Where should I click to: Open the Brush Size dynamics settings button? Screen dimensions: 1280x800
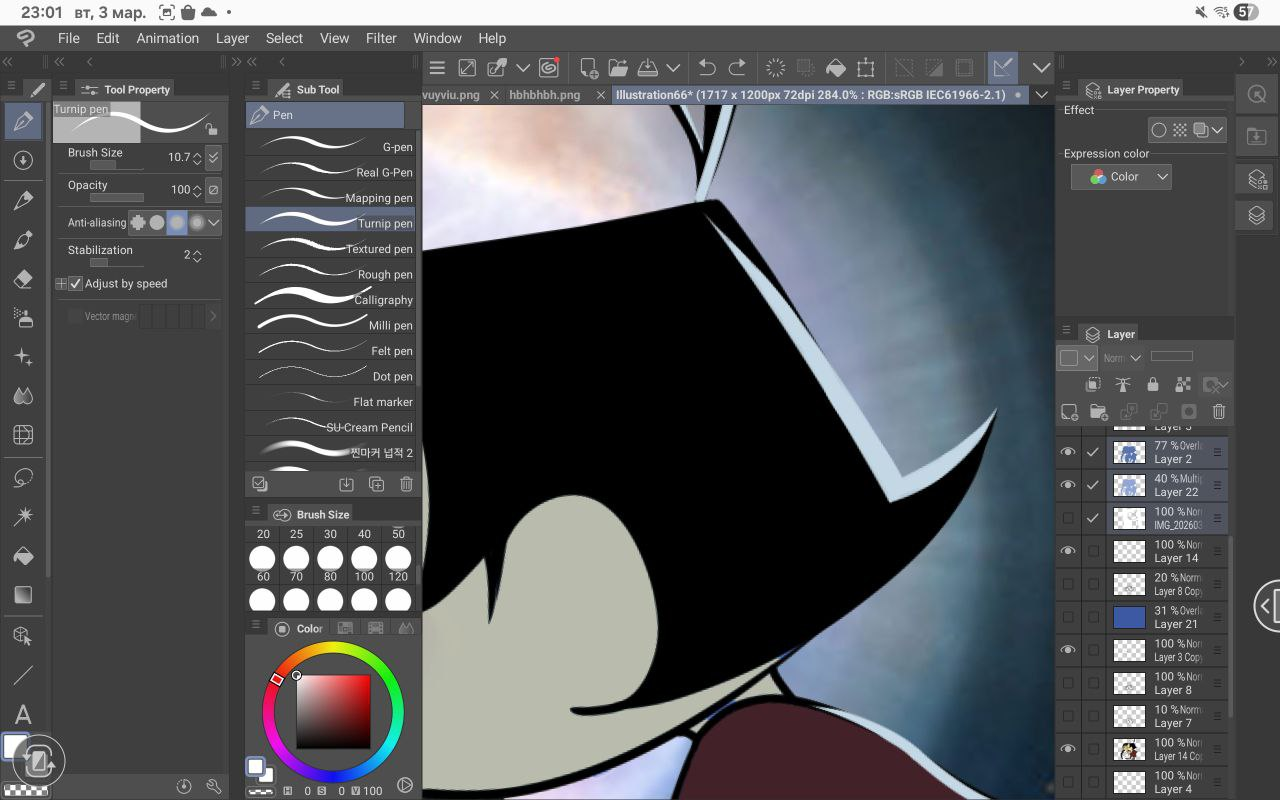pos(213,157)
